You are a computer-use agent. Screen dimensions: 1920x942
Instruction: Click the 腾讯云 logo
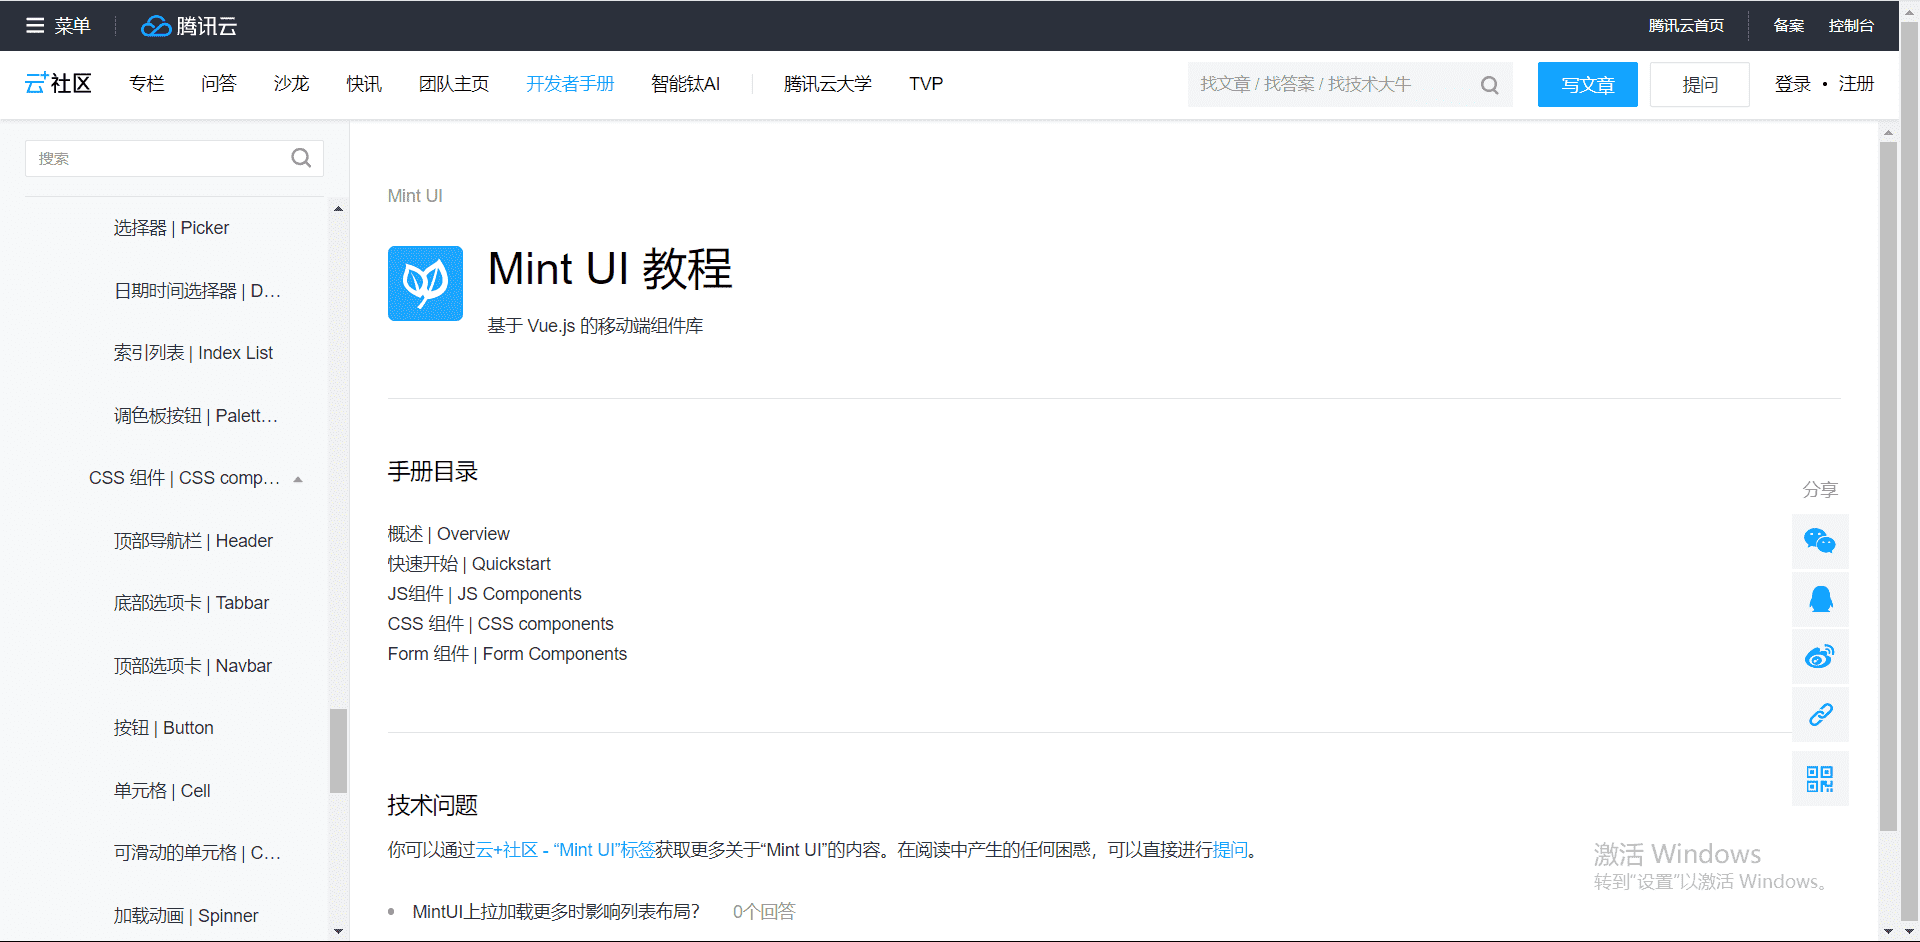tap(188, 26)
